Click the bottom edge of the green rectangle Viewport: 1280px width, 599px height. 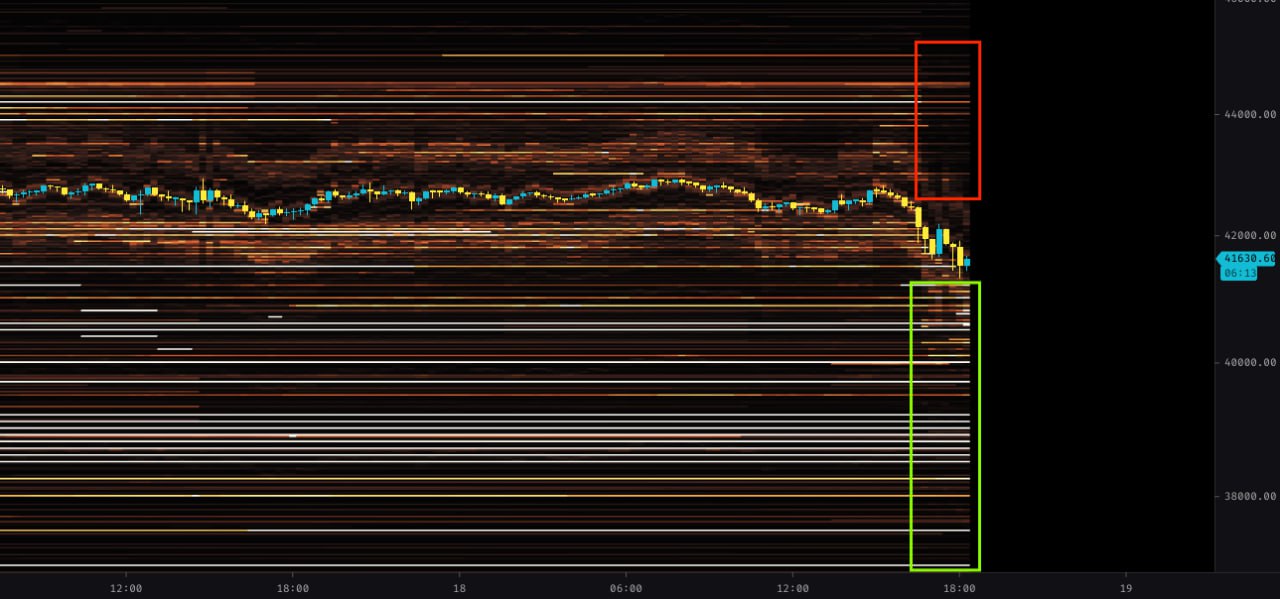945,569
